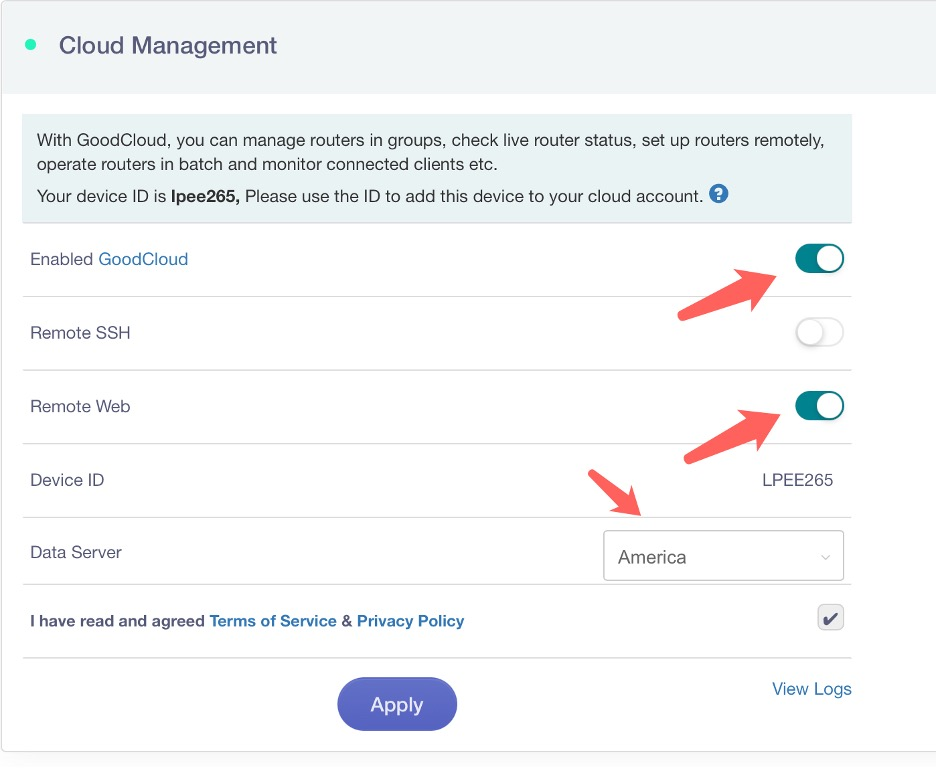936x768 pixels.
Task: Open the Terms of Service link
Action: [272, 621]
